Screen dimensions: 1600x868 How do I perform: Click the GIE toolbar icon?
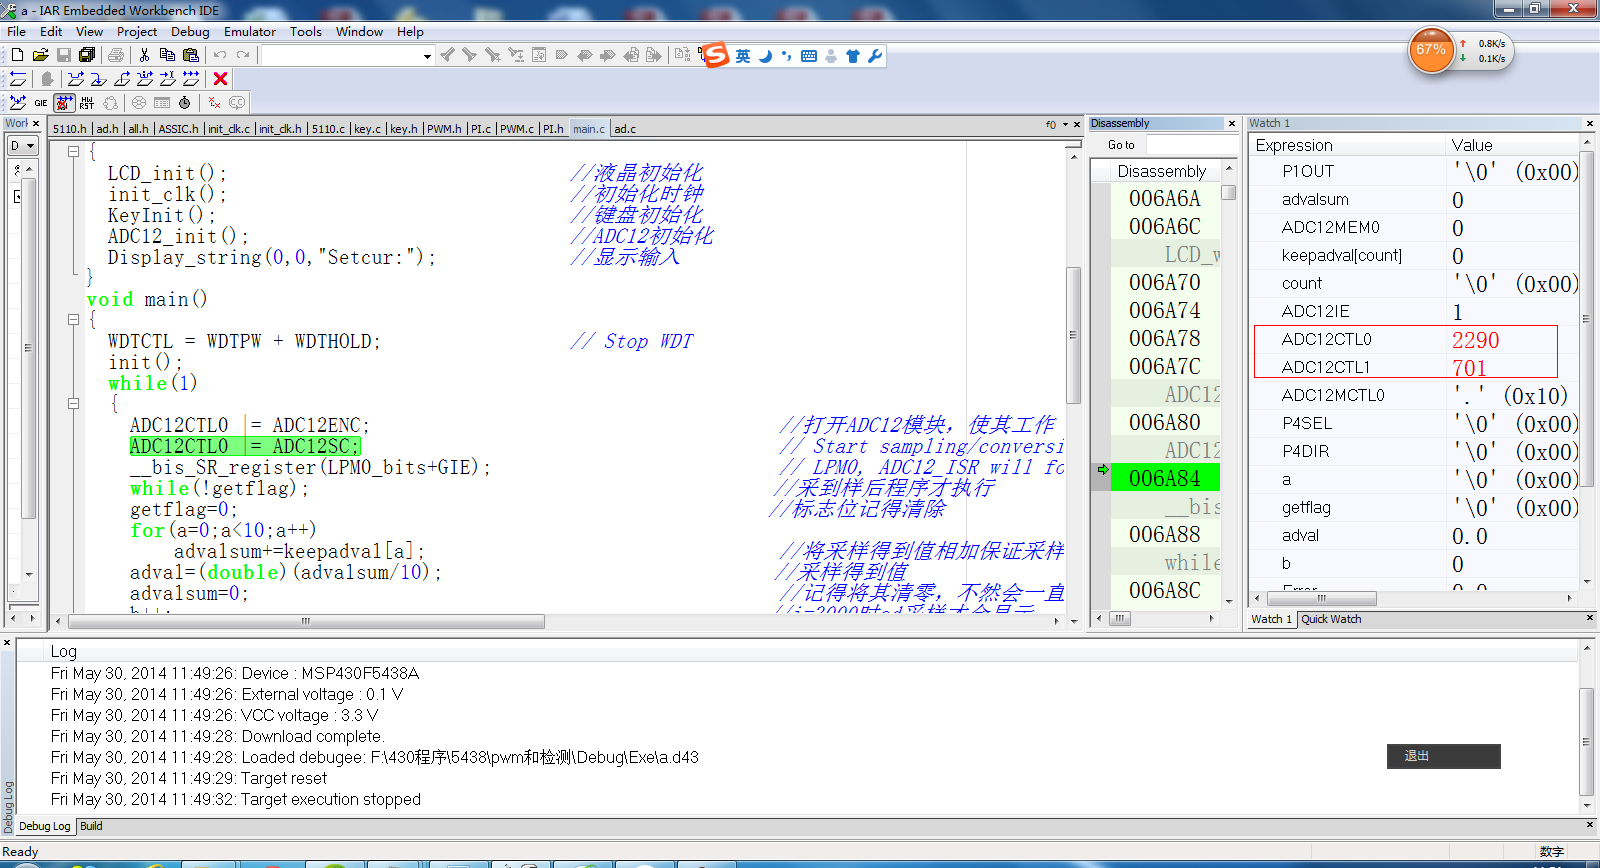point(41,103)
